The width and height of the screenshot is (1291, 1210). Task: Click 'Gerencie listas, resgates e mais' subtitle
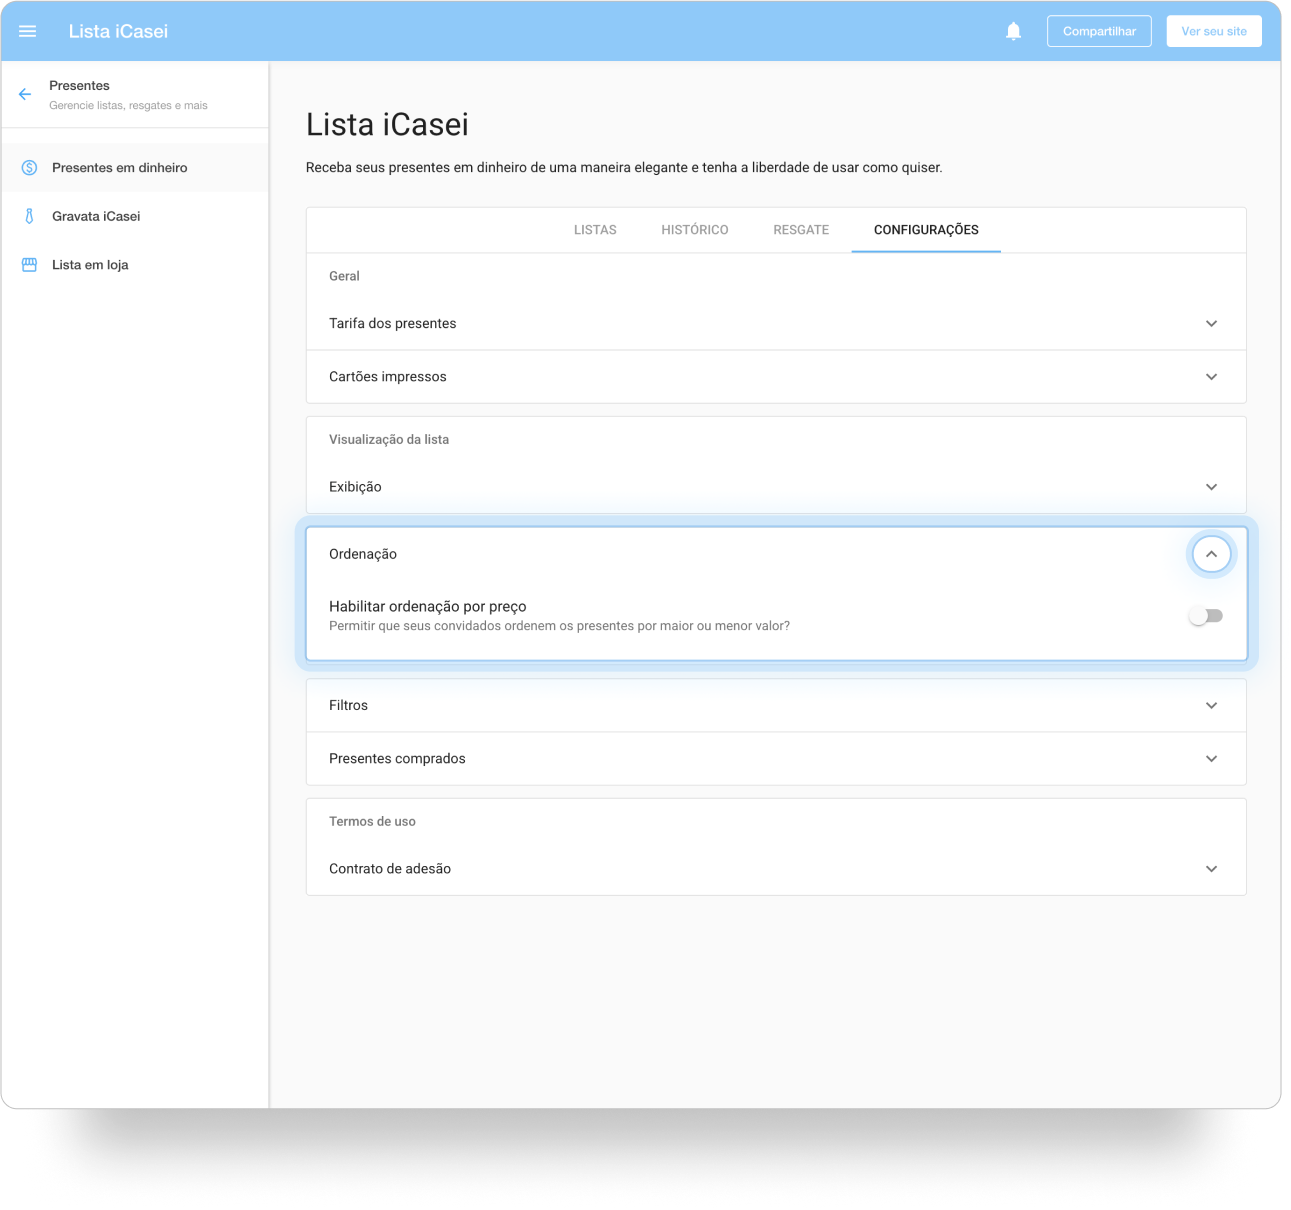[x=128, y=106]
